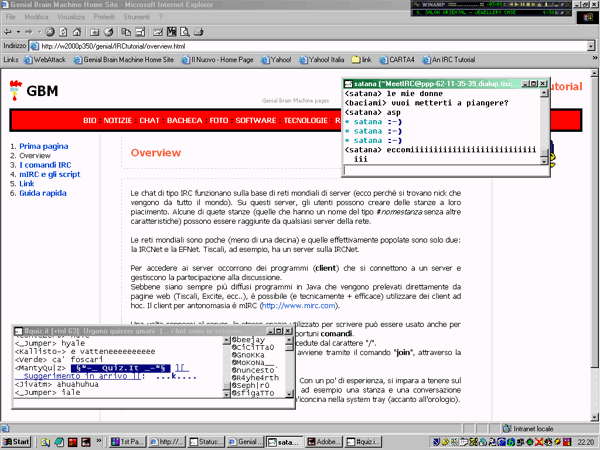Open mIRC e gli script sidebar link
This screenshot has width=600, height=450.
tap(50, 174)
